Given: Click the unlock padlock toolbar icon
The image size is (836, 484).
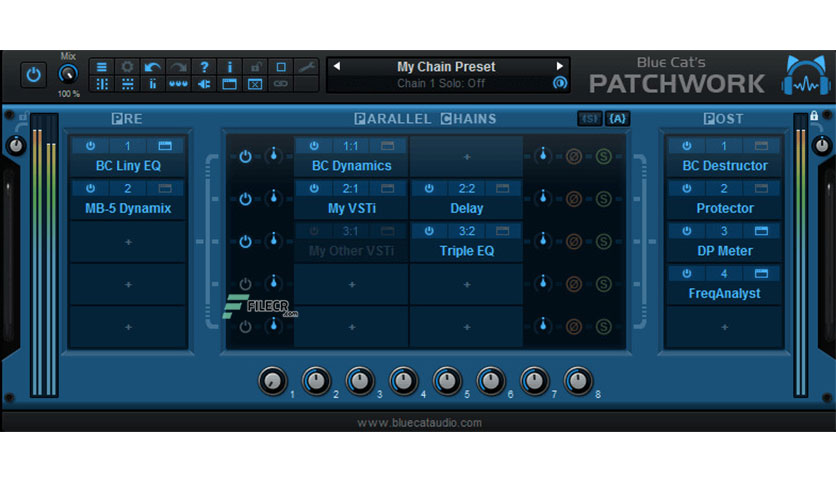Looking at the screenshot, I should click(x=255, y=67).
